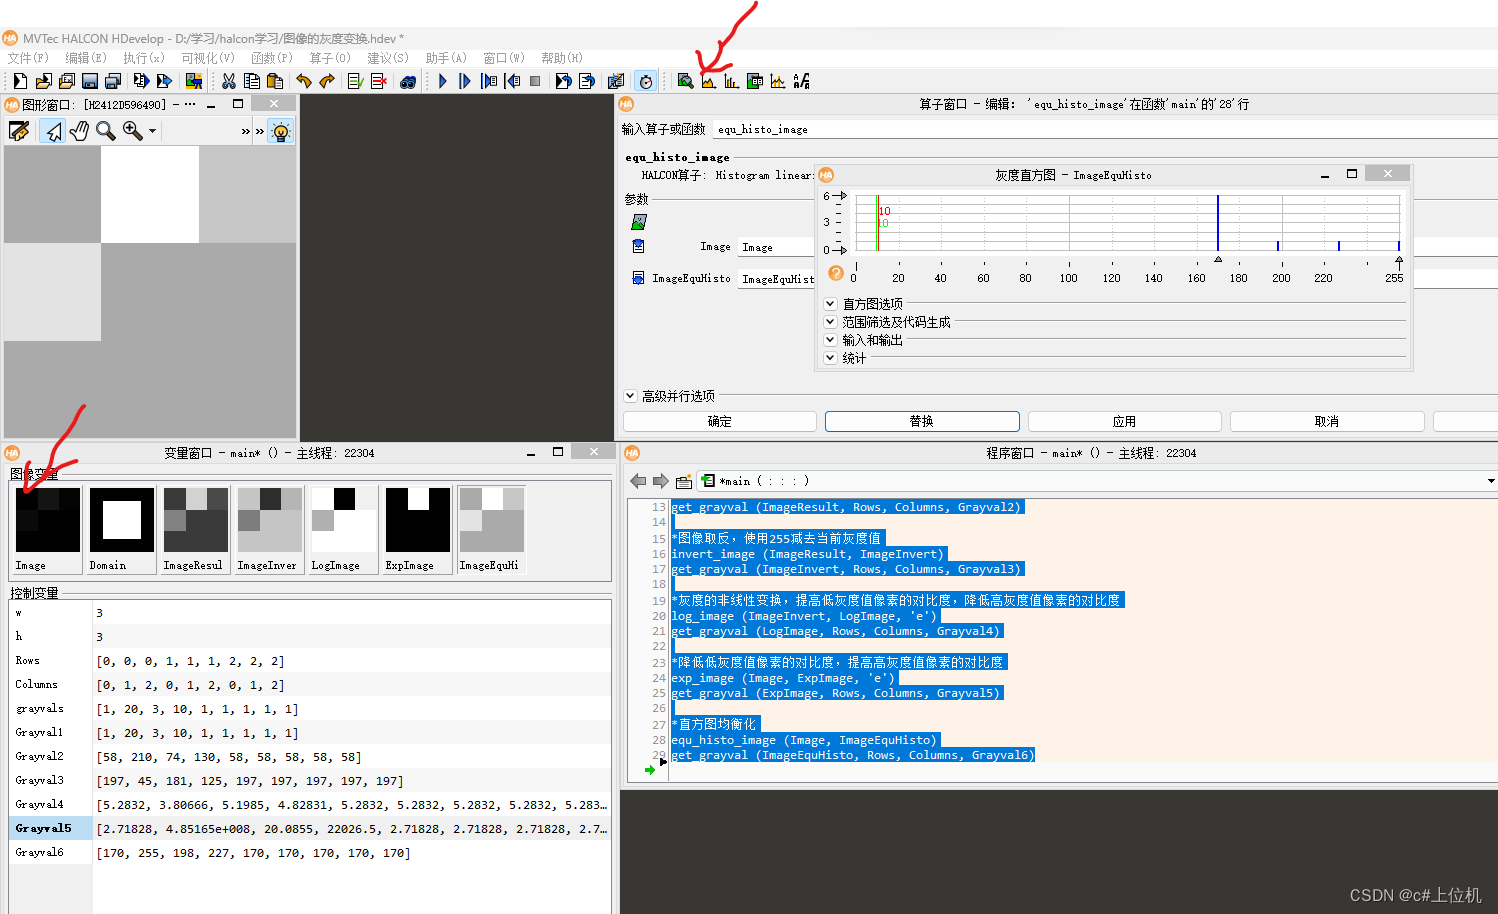Click the Save program floppy icon

pos(89,81)
